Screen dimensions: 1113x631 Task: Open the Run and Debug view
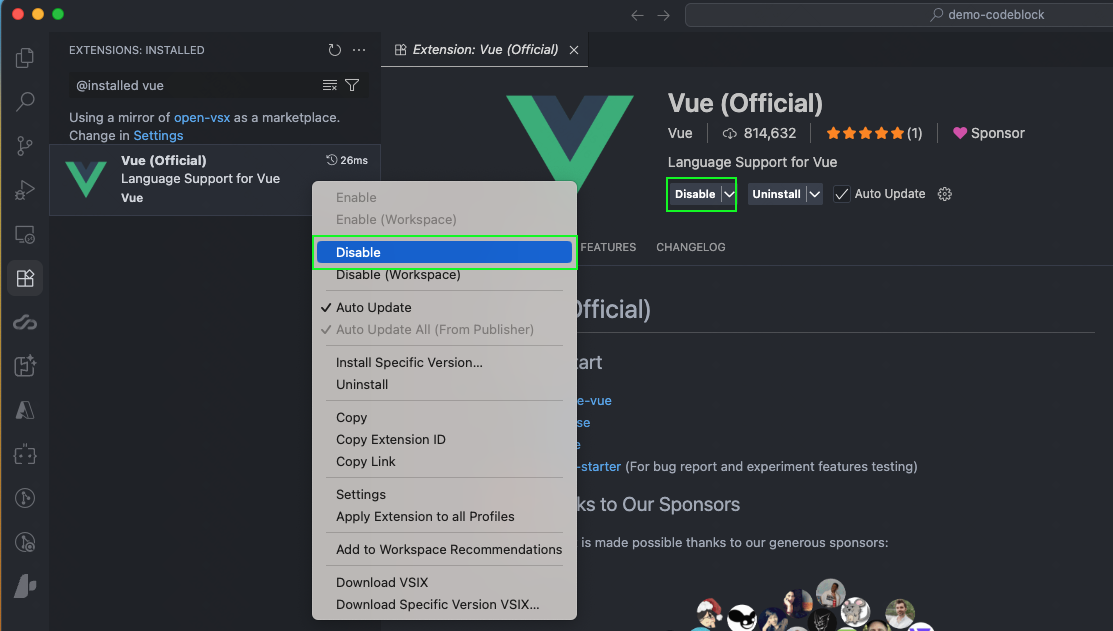pyautogui.click(x=25, y=190)
